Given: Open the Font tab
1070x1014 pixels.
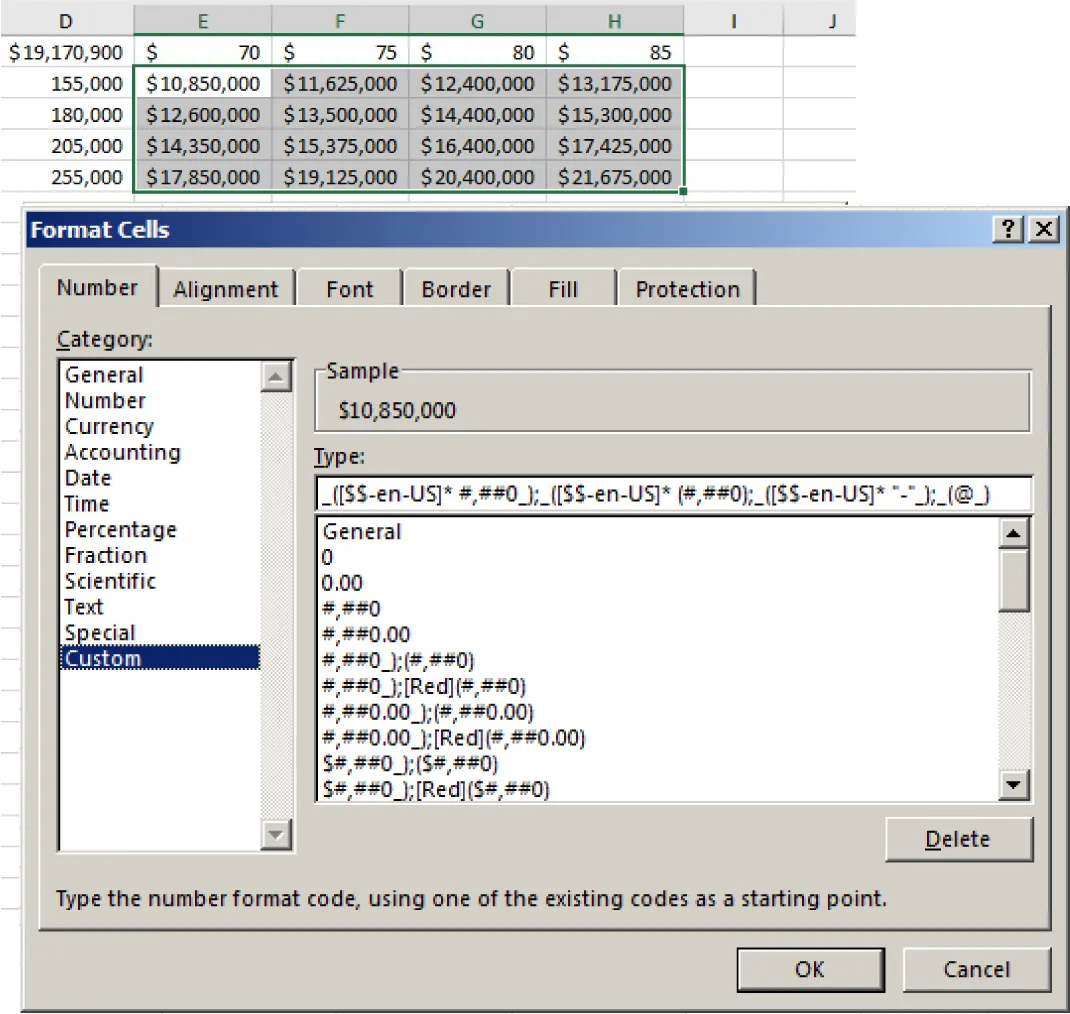Looking at the screenshot, I should [349, 288].
